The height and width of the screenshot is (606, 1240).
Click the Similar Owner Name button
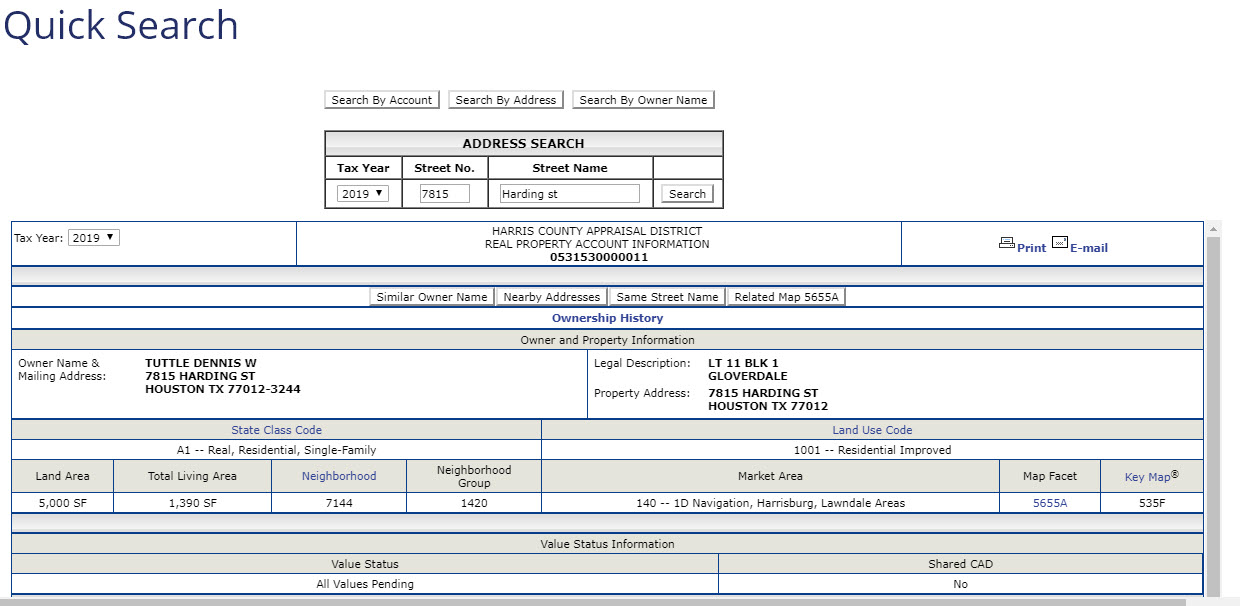click(432, 297)
